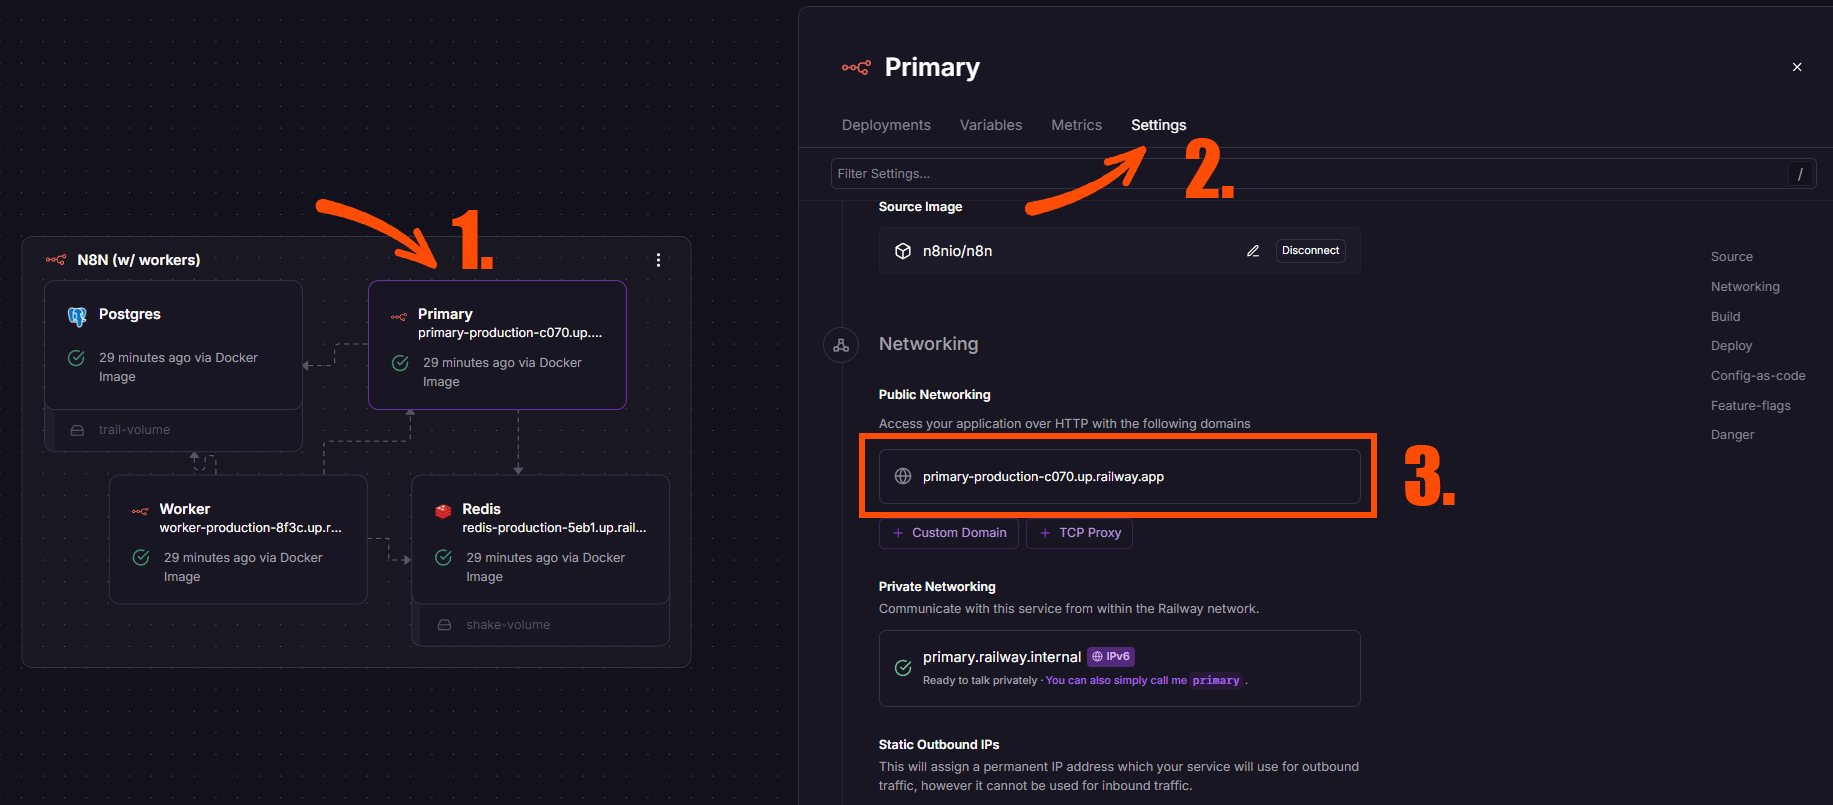Click the pencil edit icon beside n8nio/n8n
This screenshot has width=1833, height=805.
coord(1252,251)
